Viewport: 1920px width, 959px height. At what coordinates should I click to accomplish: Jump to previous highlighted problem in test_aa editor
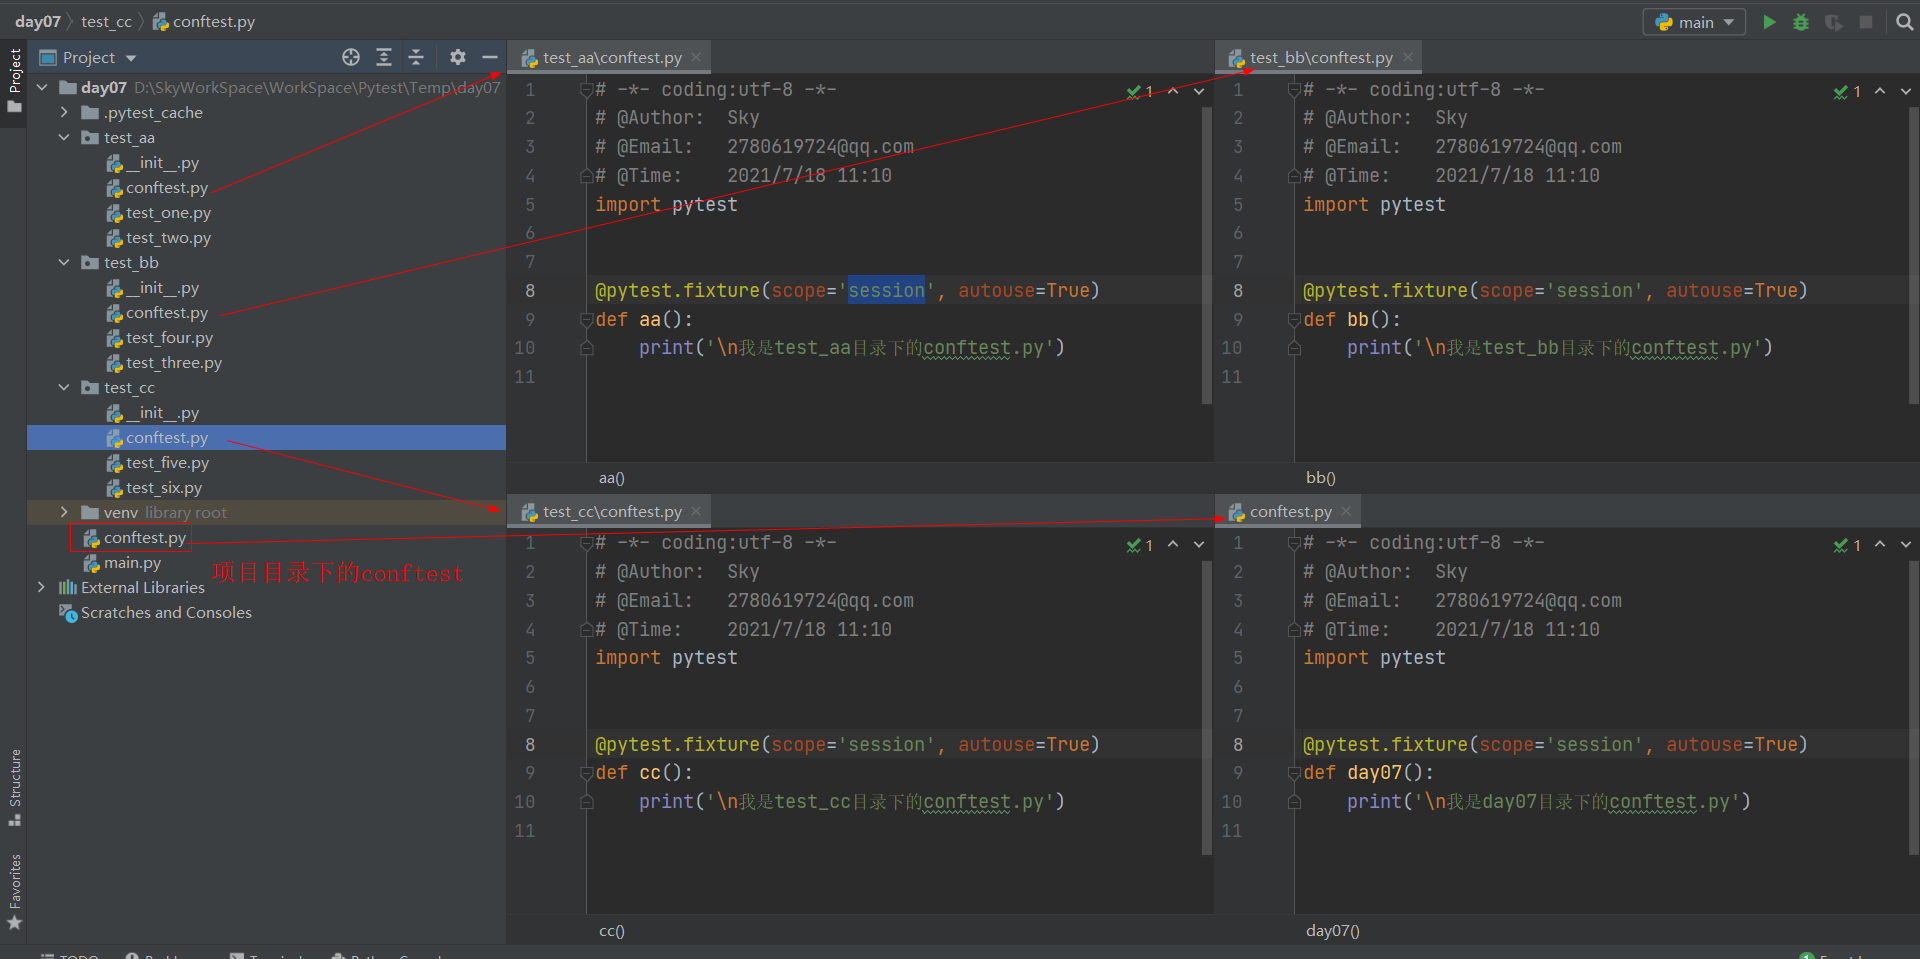coord(1173,91)
